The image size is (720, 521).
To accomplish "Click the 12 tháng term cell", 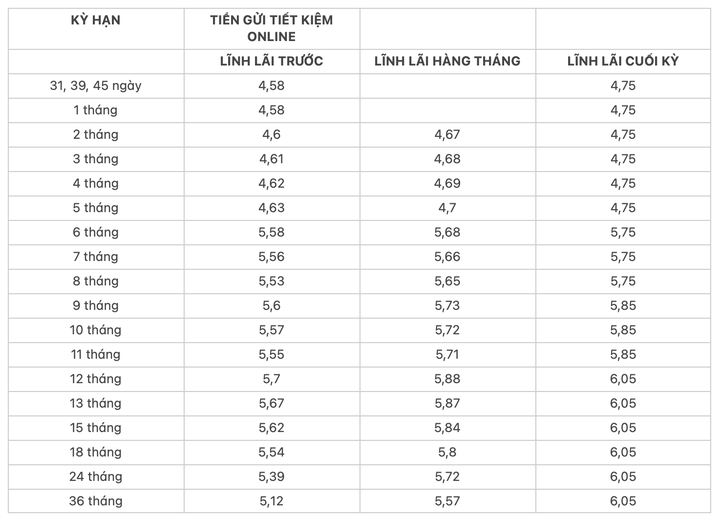I will [x=96, y=379].
